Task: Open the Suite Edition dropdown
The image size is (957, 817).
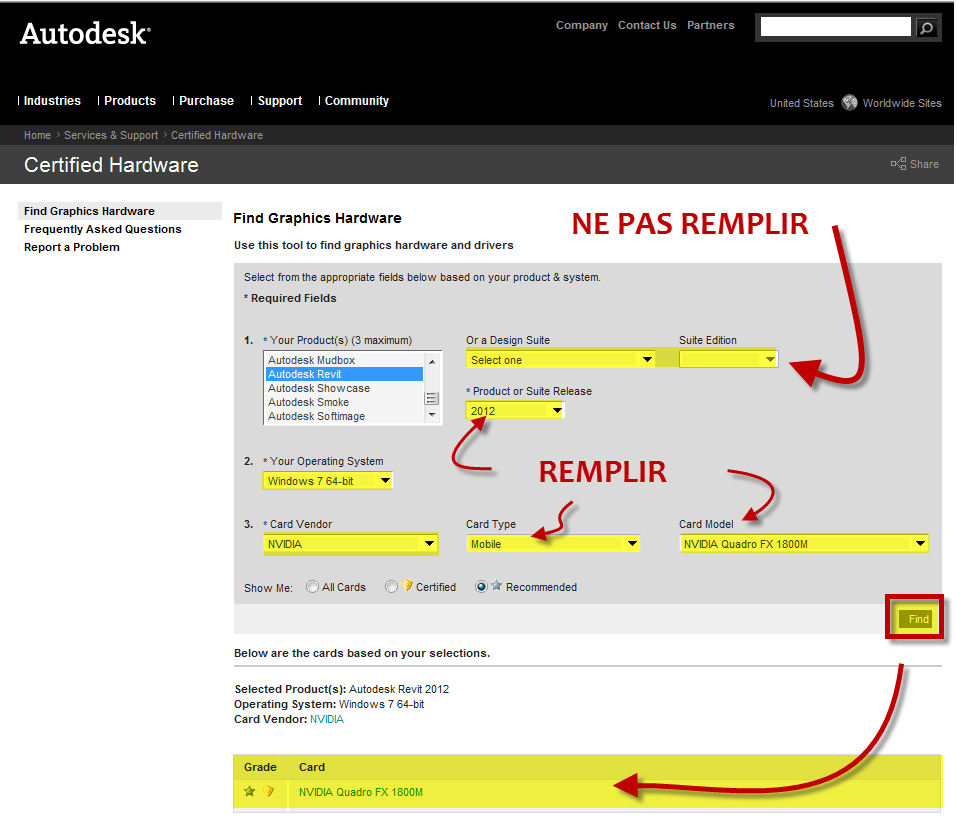Action: point(728,359)
